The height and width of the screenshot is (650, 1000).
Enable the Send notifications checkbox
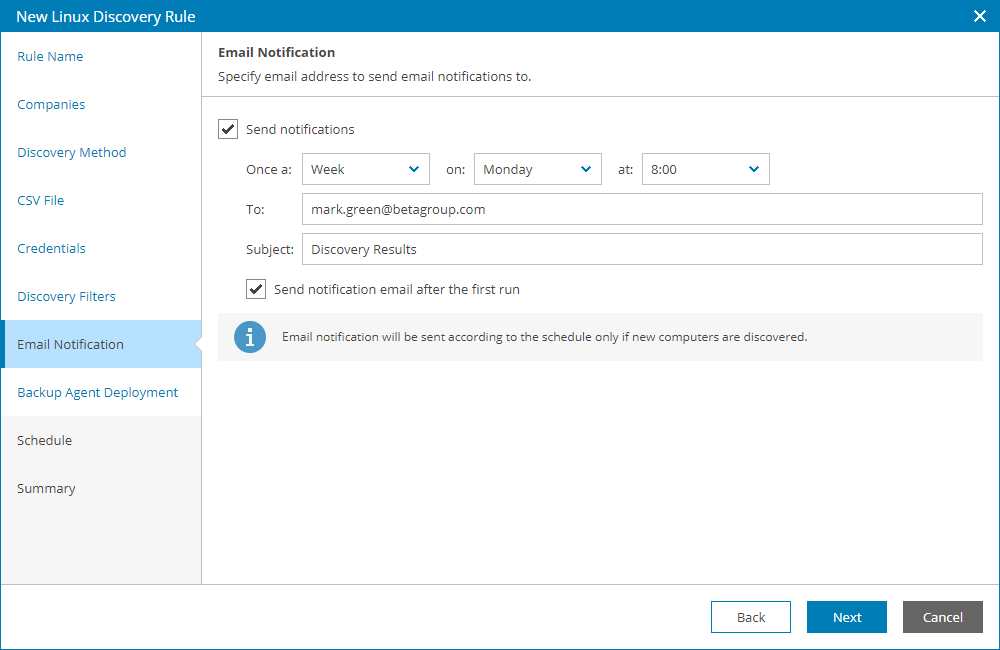pos(228,128)
